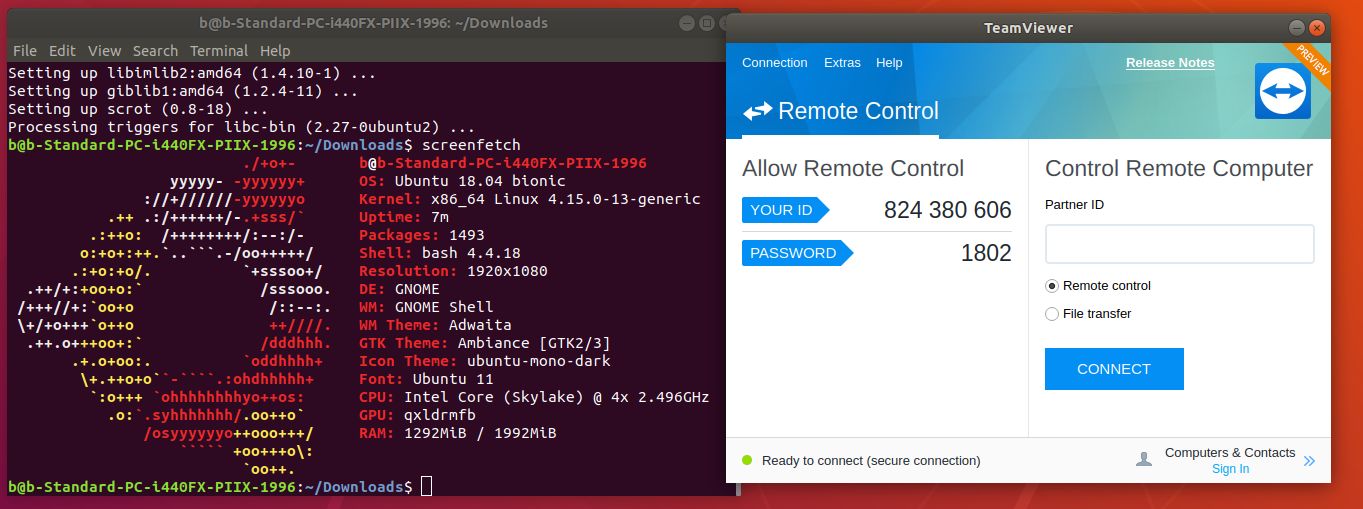Select the File transfer radio button
This screenshot has width=1363, height=509.
click(1051, 314)
